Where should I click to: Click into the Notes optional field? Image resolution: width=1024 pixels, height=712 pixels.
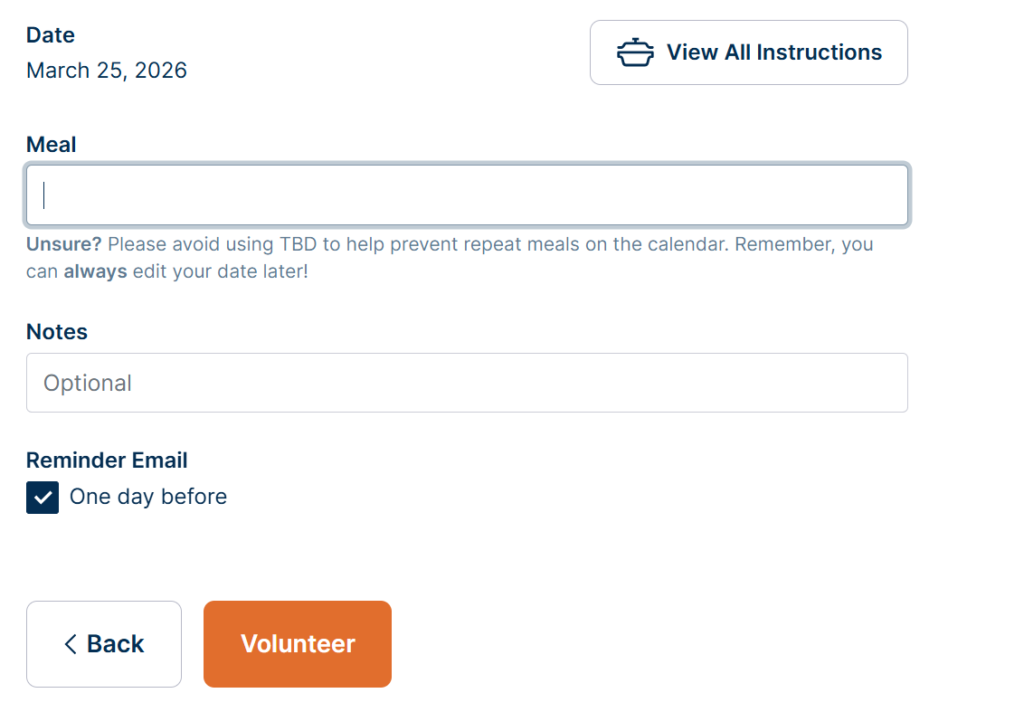point(467,383)
